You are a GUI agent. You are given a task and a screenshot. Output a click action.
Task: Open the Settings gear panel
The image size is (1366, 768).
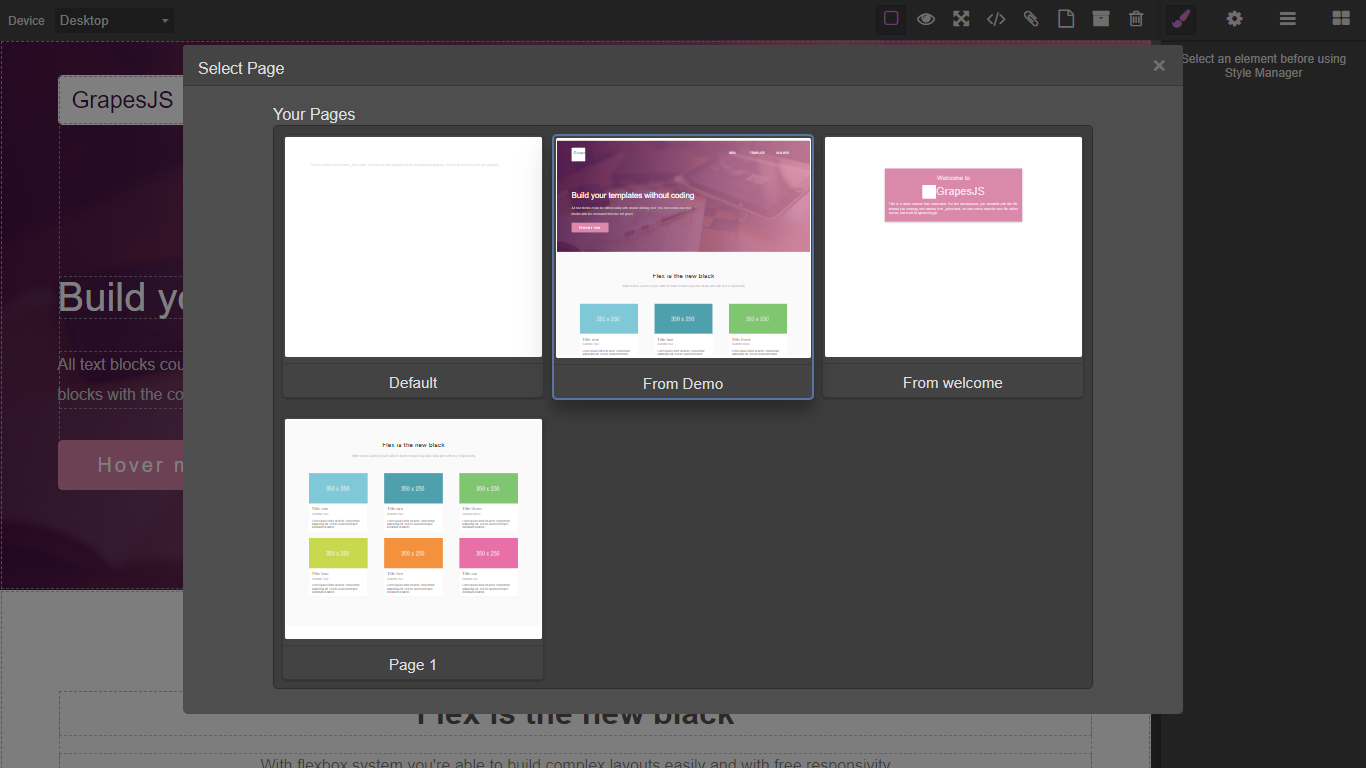pyautogui.click(x=1234, y=19)
